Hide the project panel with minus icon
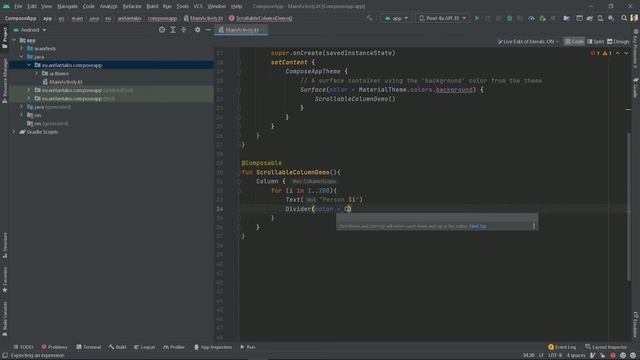Screen dimensions: 640x360 pos(208,30)
